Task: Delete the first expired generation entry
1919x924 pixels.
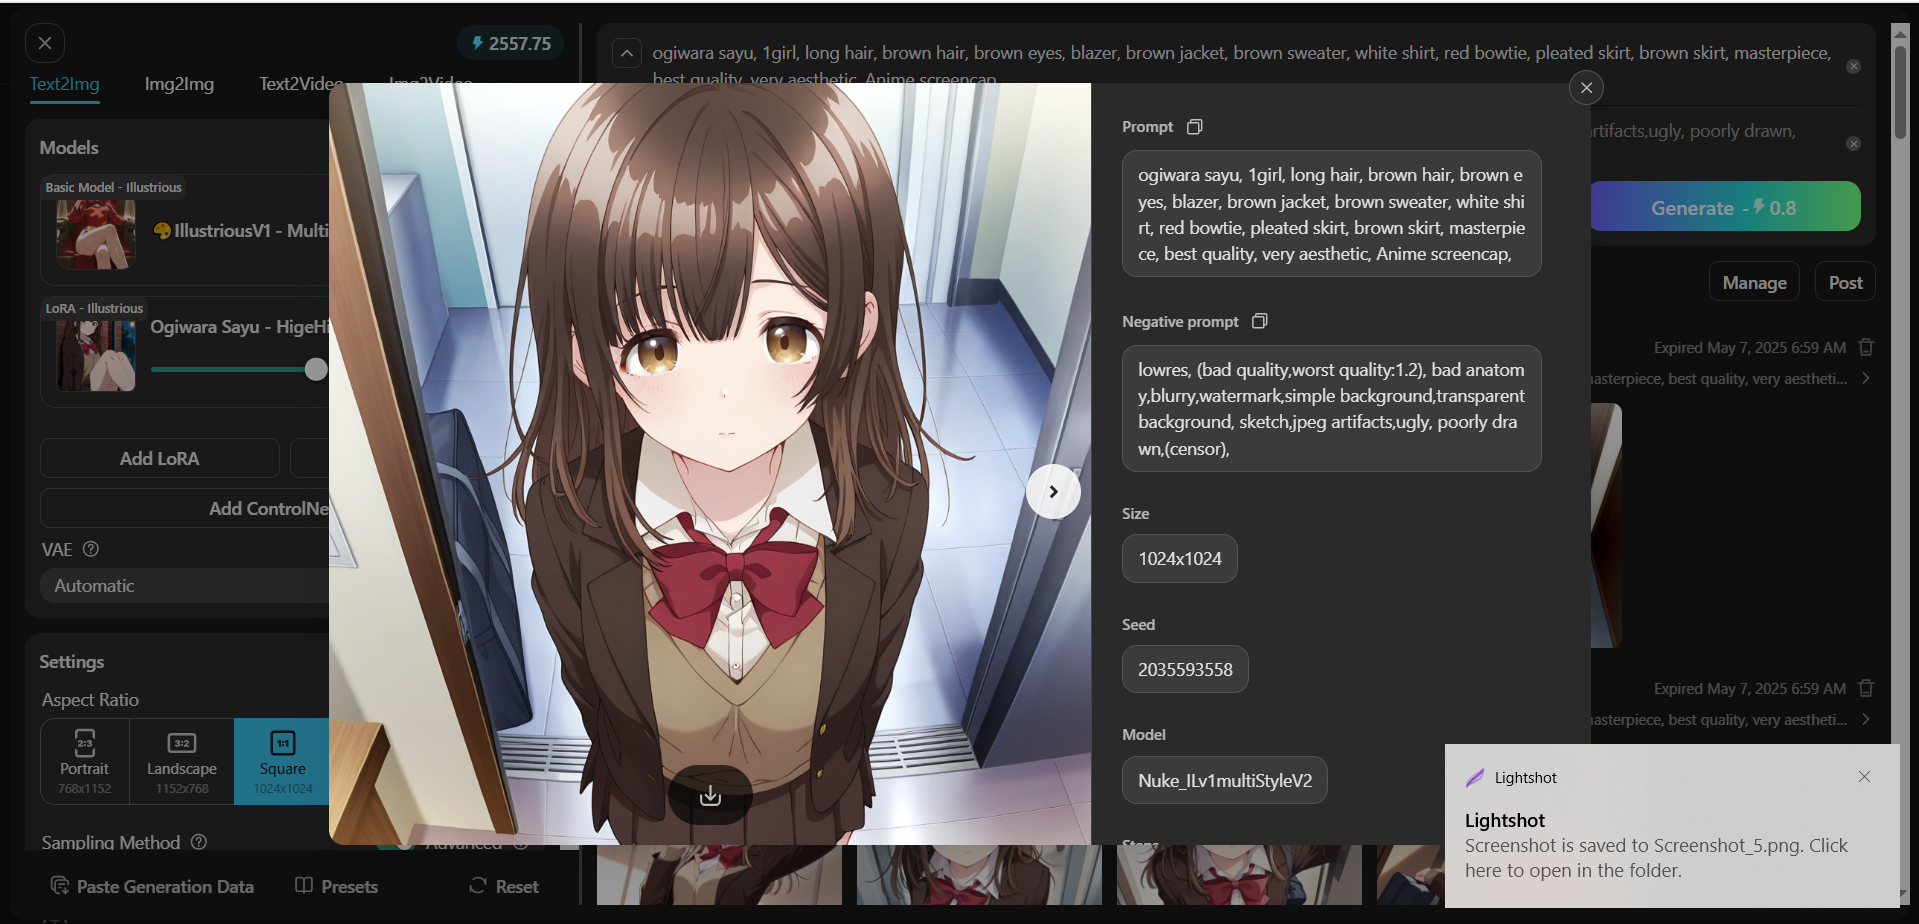Action: [x=1866, y=347]
